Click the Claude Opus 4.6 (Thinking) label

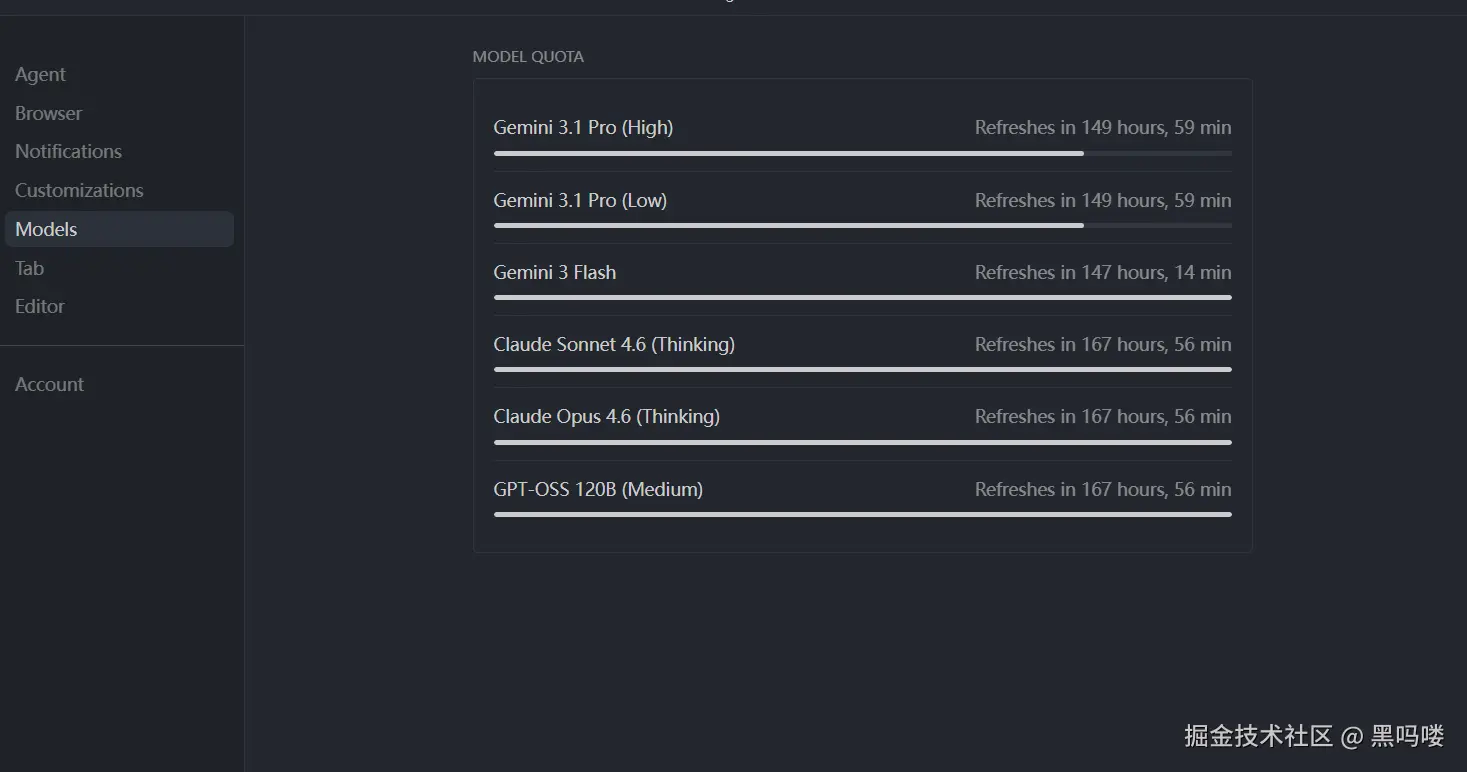tap(606, 416)
